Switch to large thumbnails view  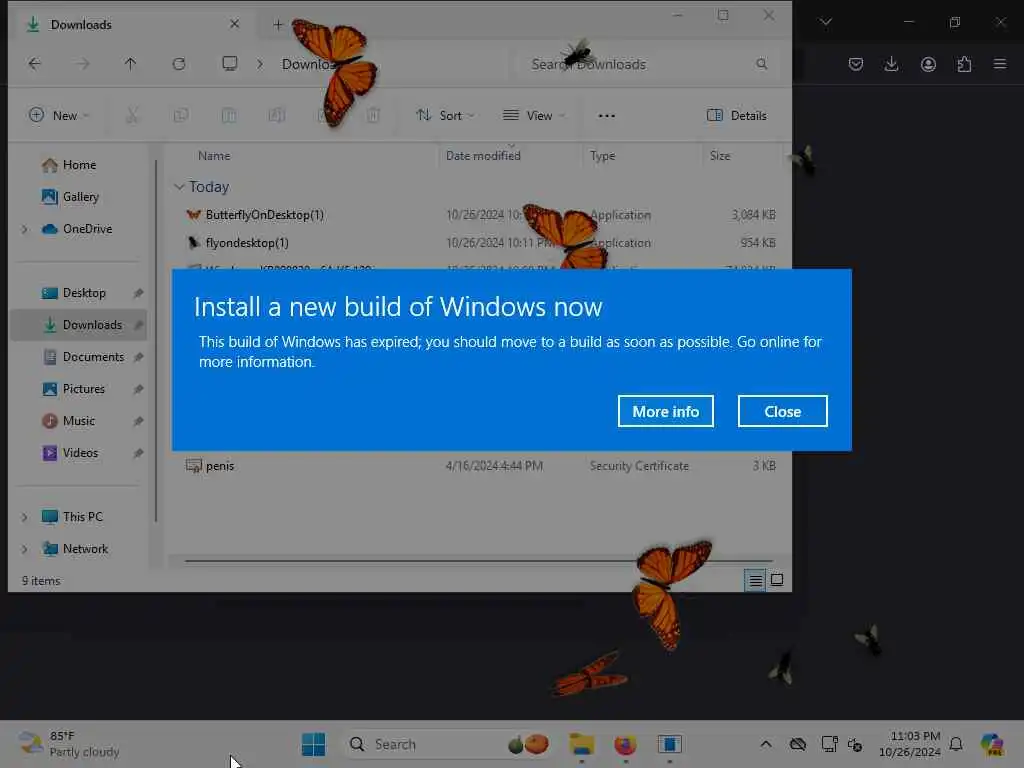click(777, 580)
